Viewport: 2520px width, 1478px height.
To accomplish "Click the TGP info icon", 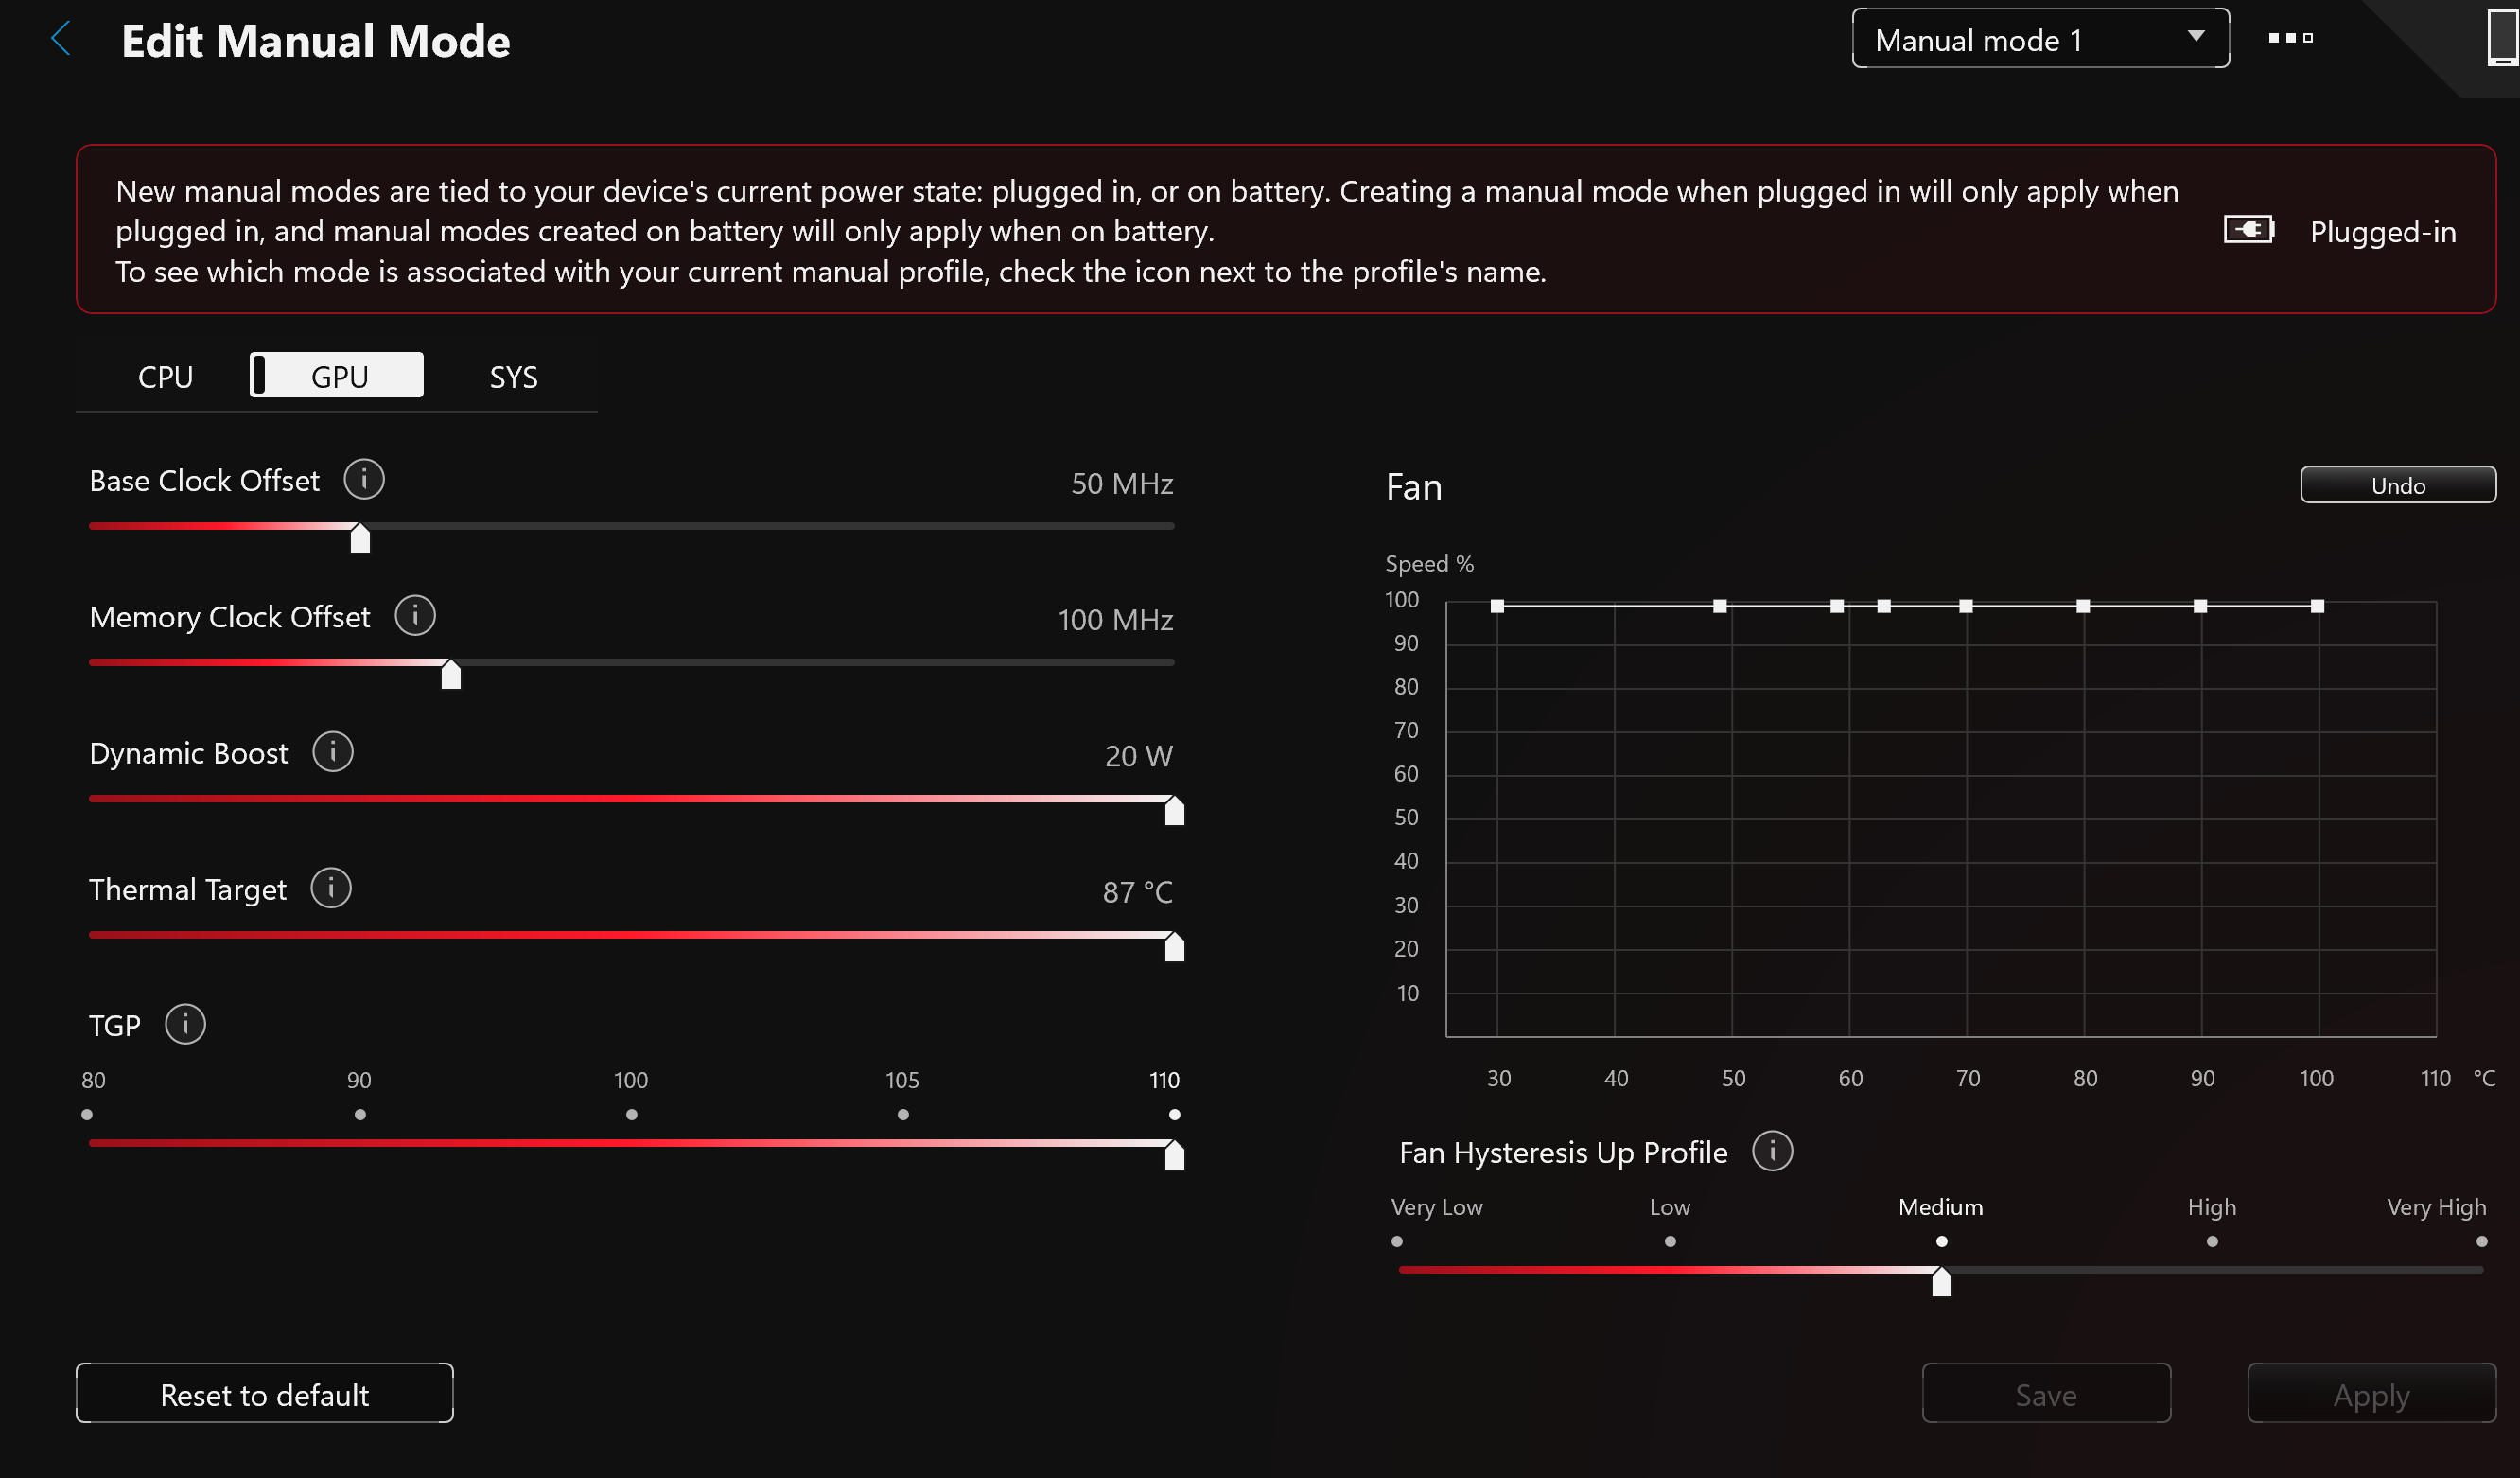I will [185, 1023].
